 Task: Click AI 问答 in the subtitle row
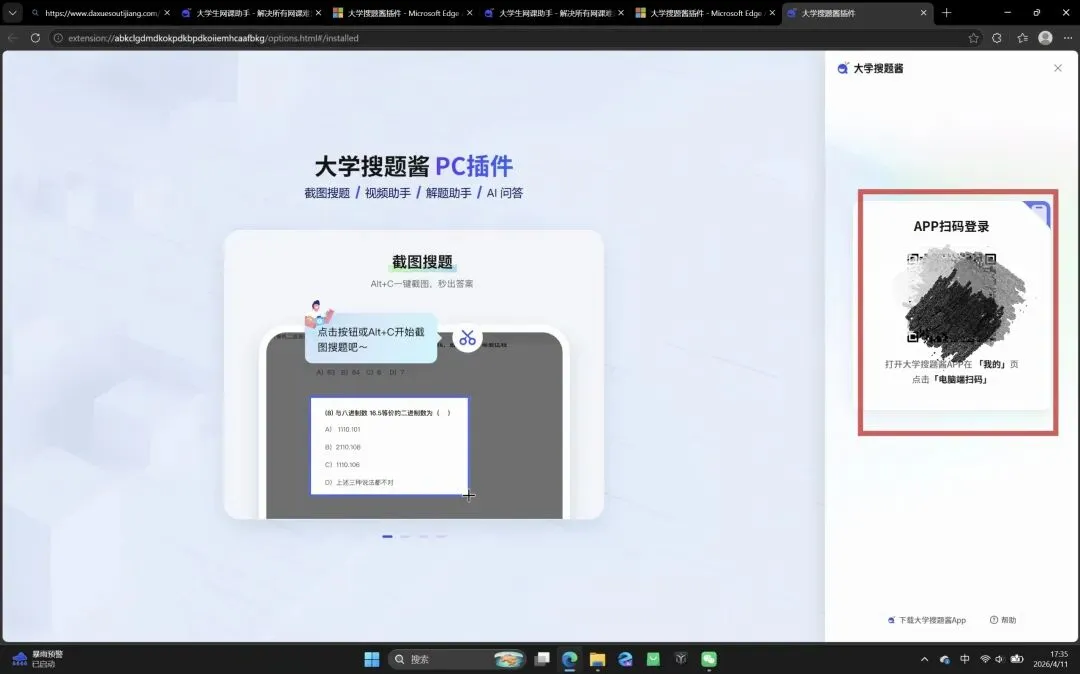pos(505,193)
